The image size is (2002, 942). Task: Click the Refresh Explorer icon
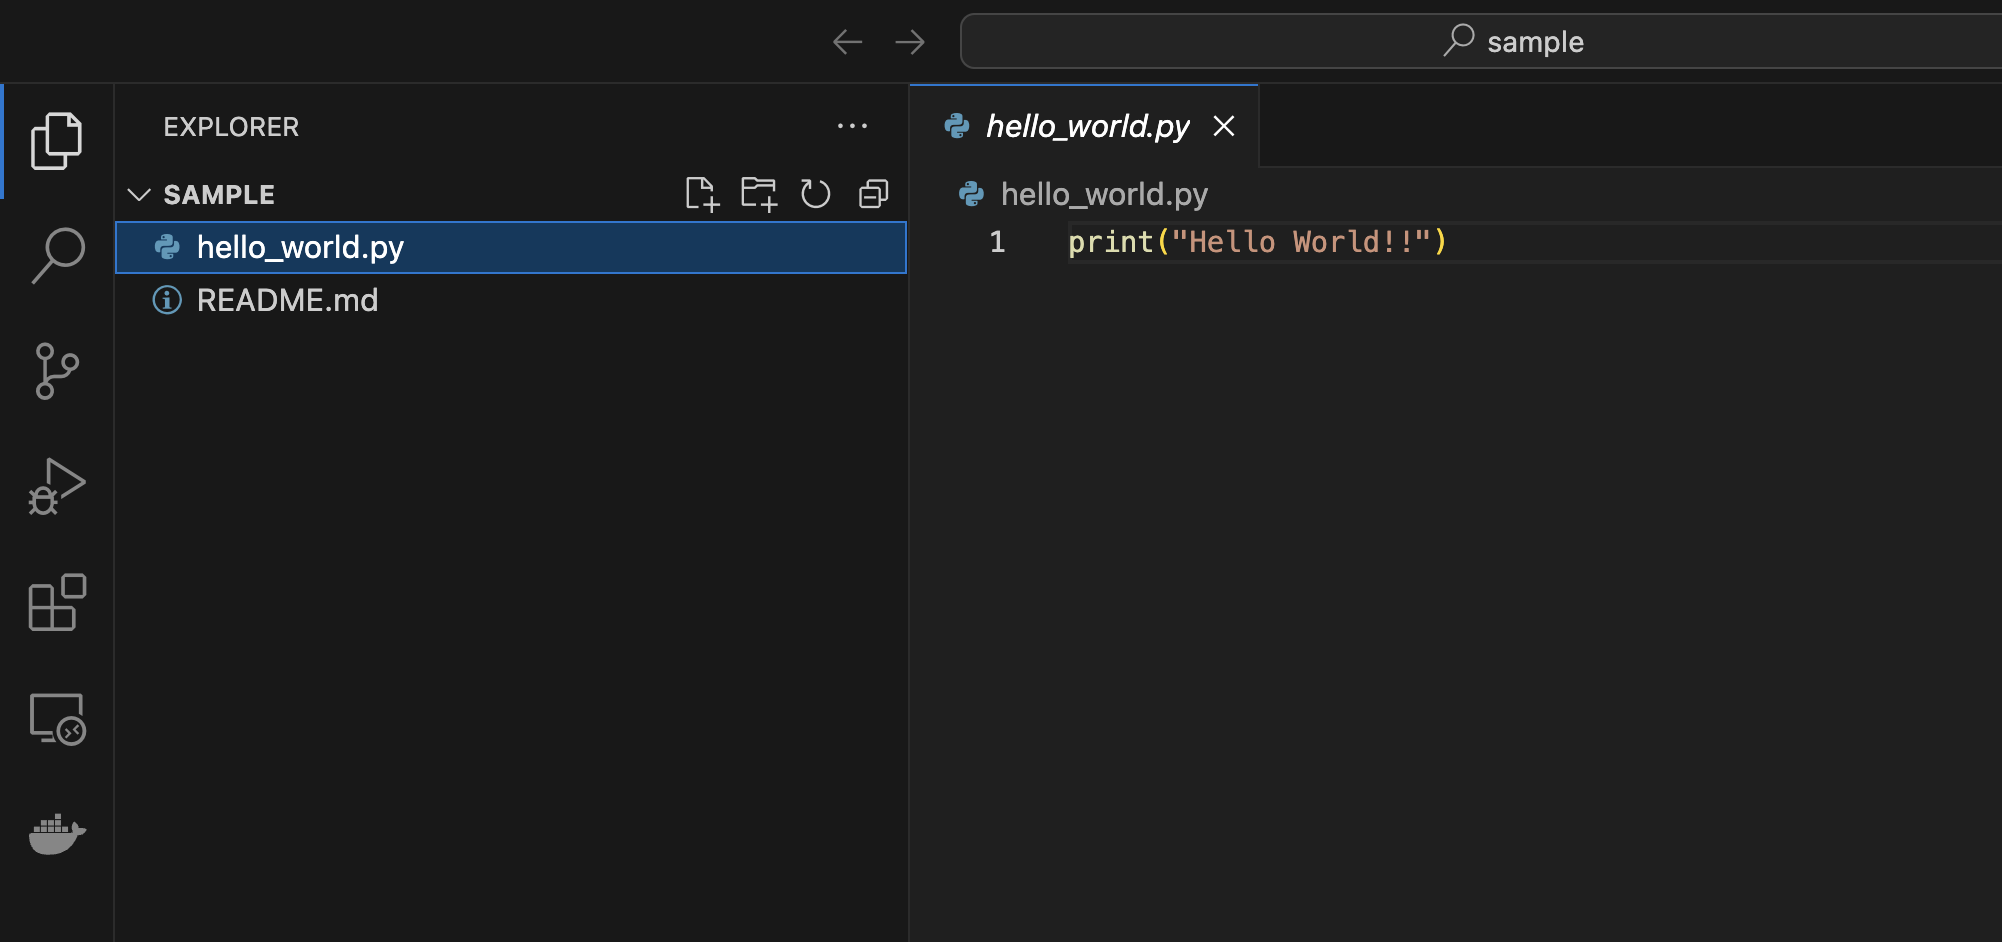816,194
